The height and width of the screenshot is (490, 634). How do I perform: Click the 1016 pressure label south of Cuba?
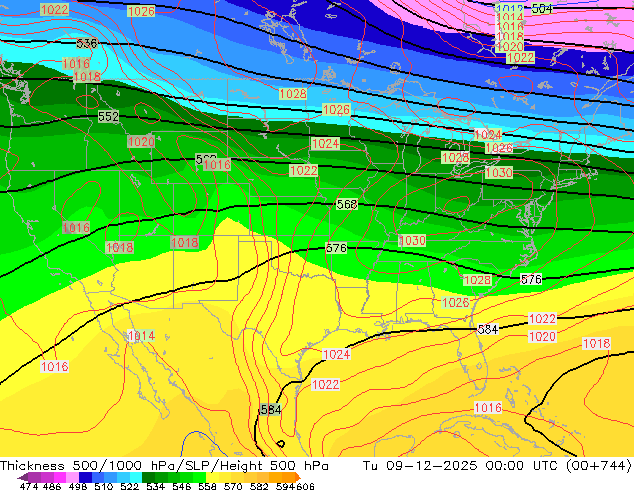pyautogui.click(x=488, y=408)
